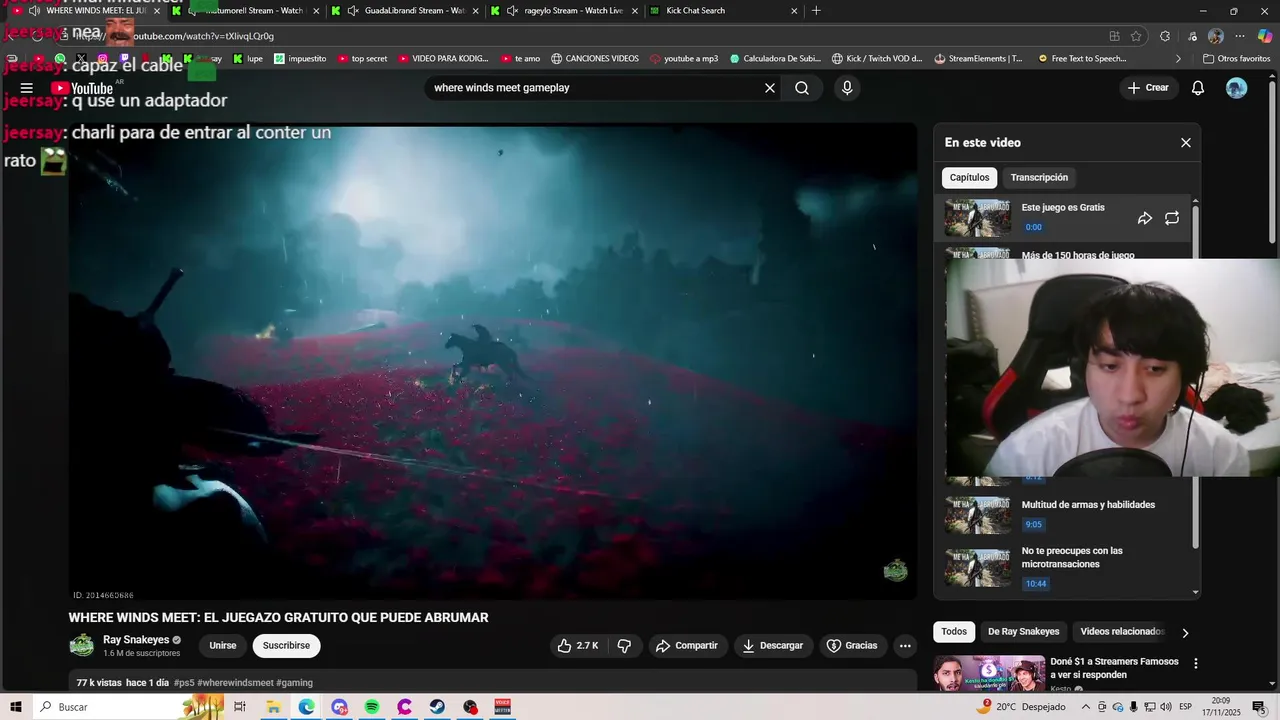Viewport: 1280px width, 720px height.
Task: Click the taskbar Buscar search box
Action: click(x=128, y=707)
